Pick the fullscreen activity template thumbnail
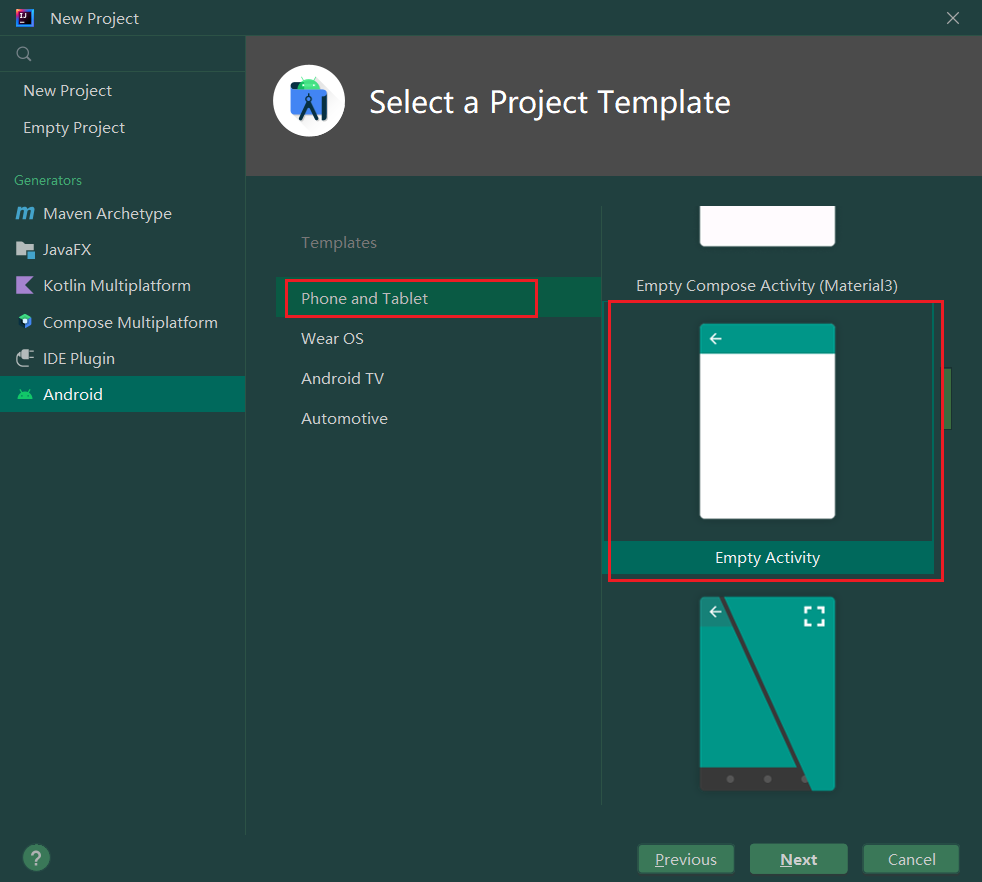 767,693
